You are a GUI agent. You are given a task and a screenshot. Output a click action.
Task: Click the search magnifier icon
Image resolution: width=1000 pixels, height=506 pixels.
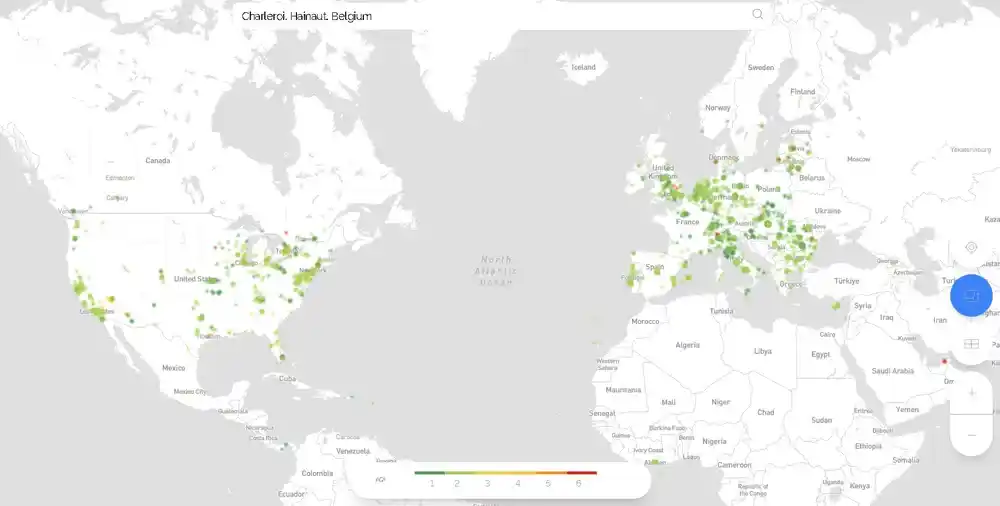coord(757,14)
